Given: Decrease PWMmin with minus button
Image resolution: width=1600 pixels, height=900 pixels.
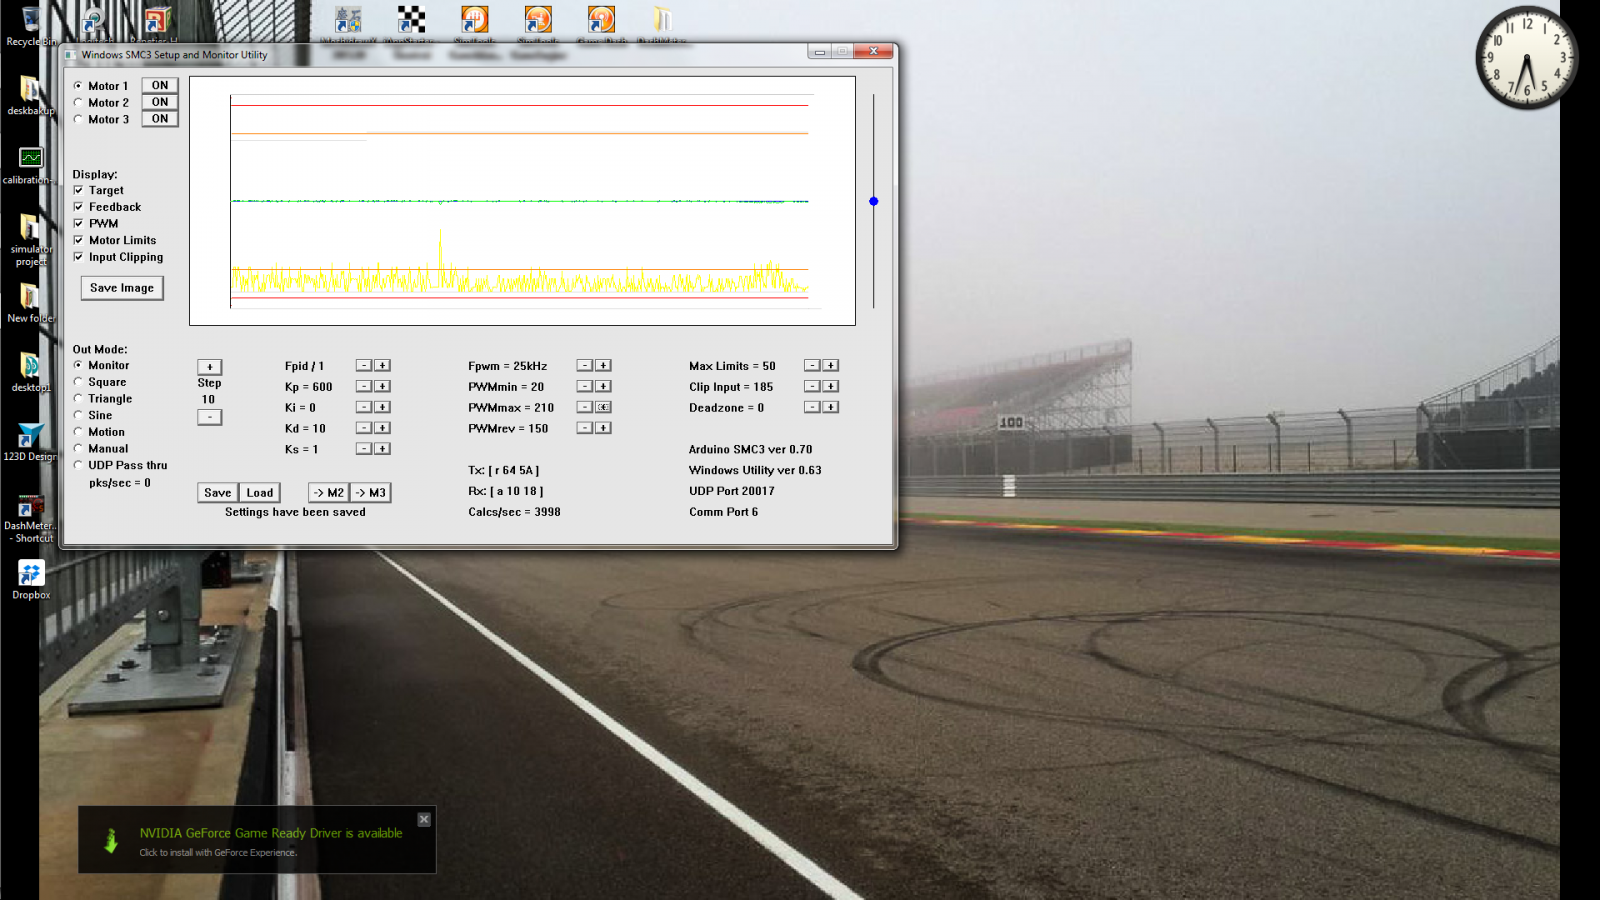Looking at the screenshot, I should coord(585,386).
